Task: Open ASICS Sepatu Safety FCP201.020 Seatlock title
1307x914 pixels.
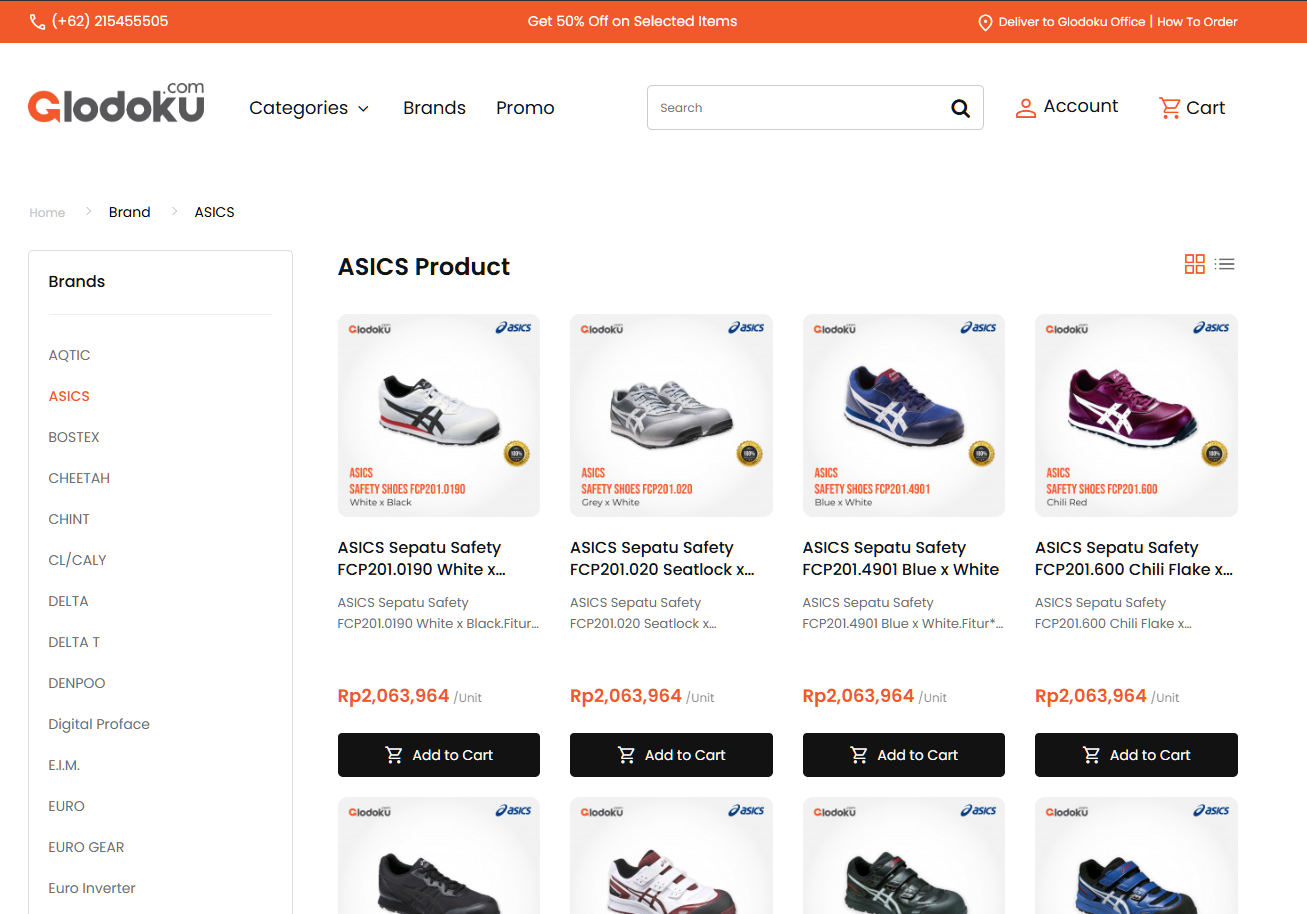Action: pyautogui.click(x=662, y=559)
